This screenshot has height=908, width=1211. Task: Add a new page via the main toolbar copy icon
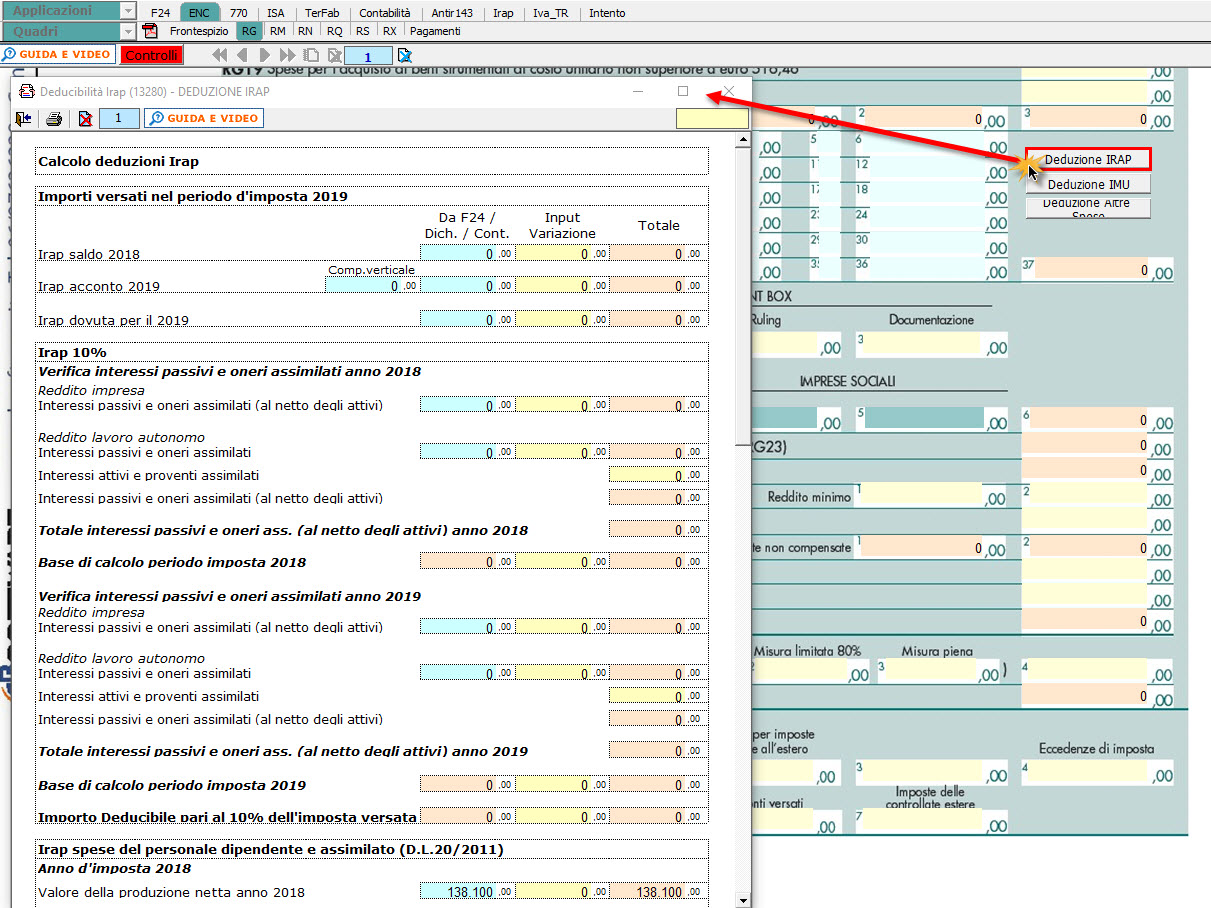tap(311, 55)
